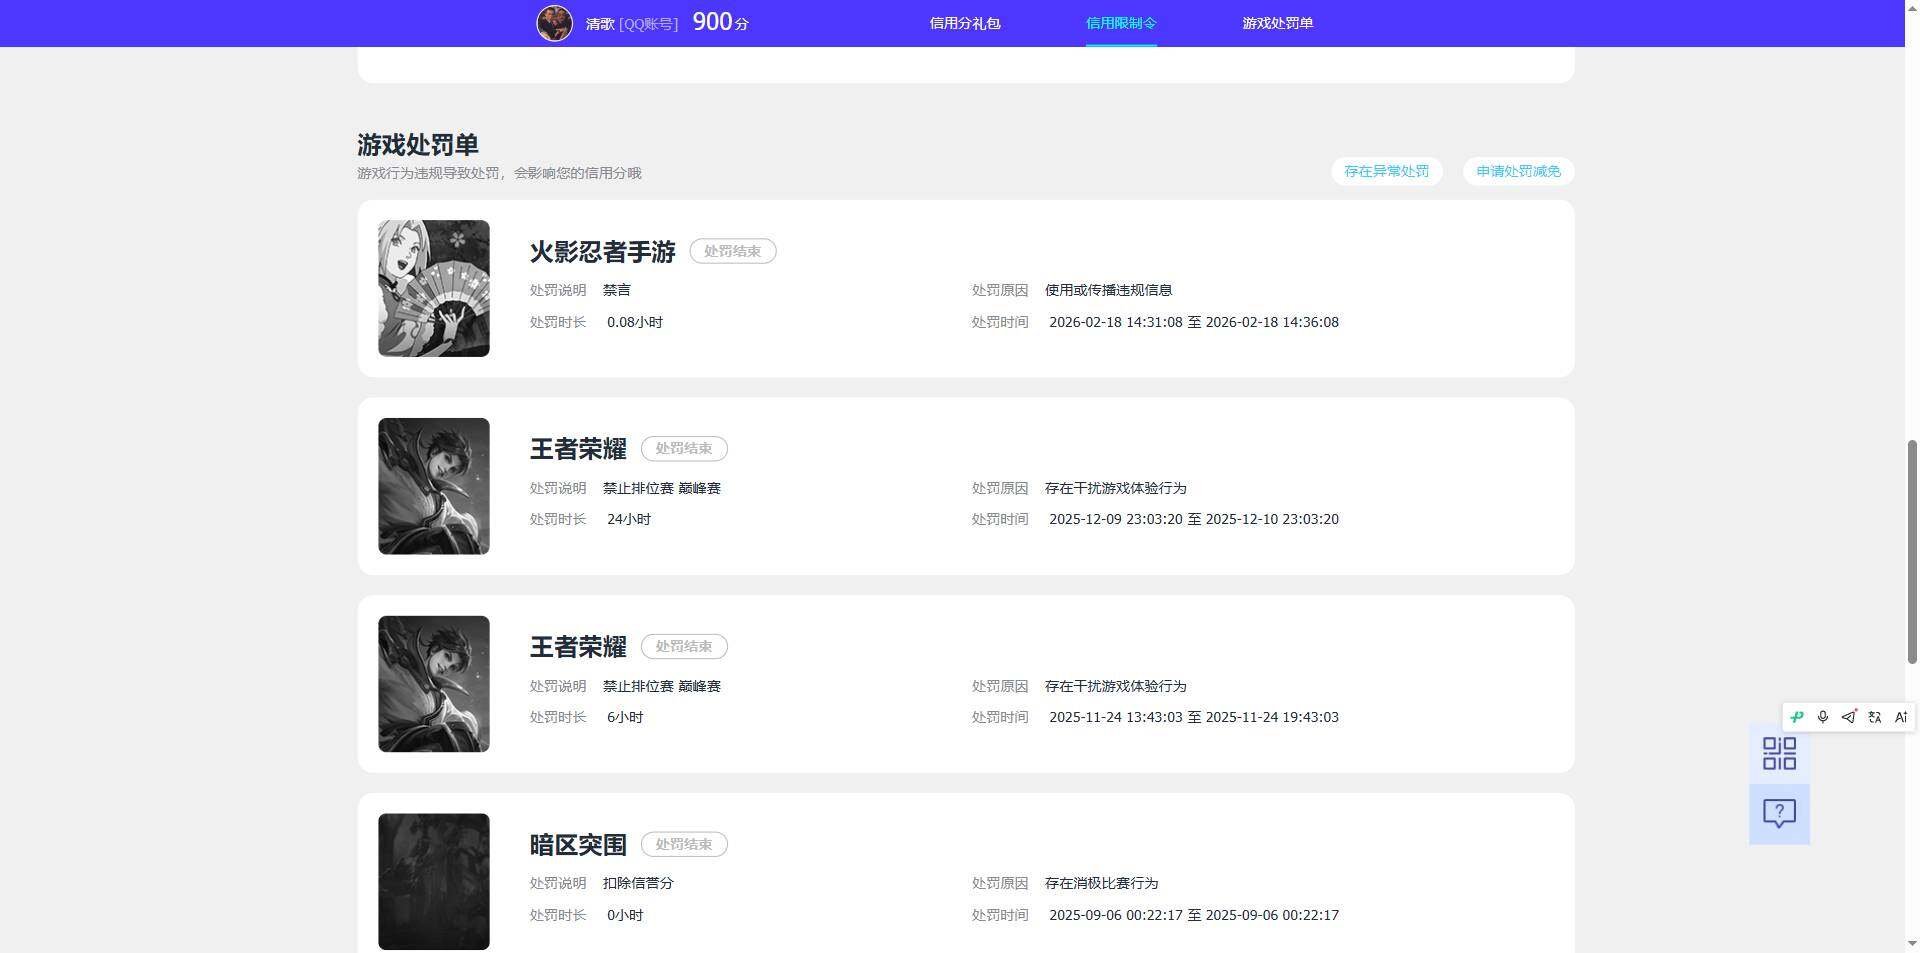Click the 处罚结束 badge on the 6小时 王者荣耀 card
The image size is (1920, 953).
point(684,647)
